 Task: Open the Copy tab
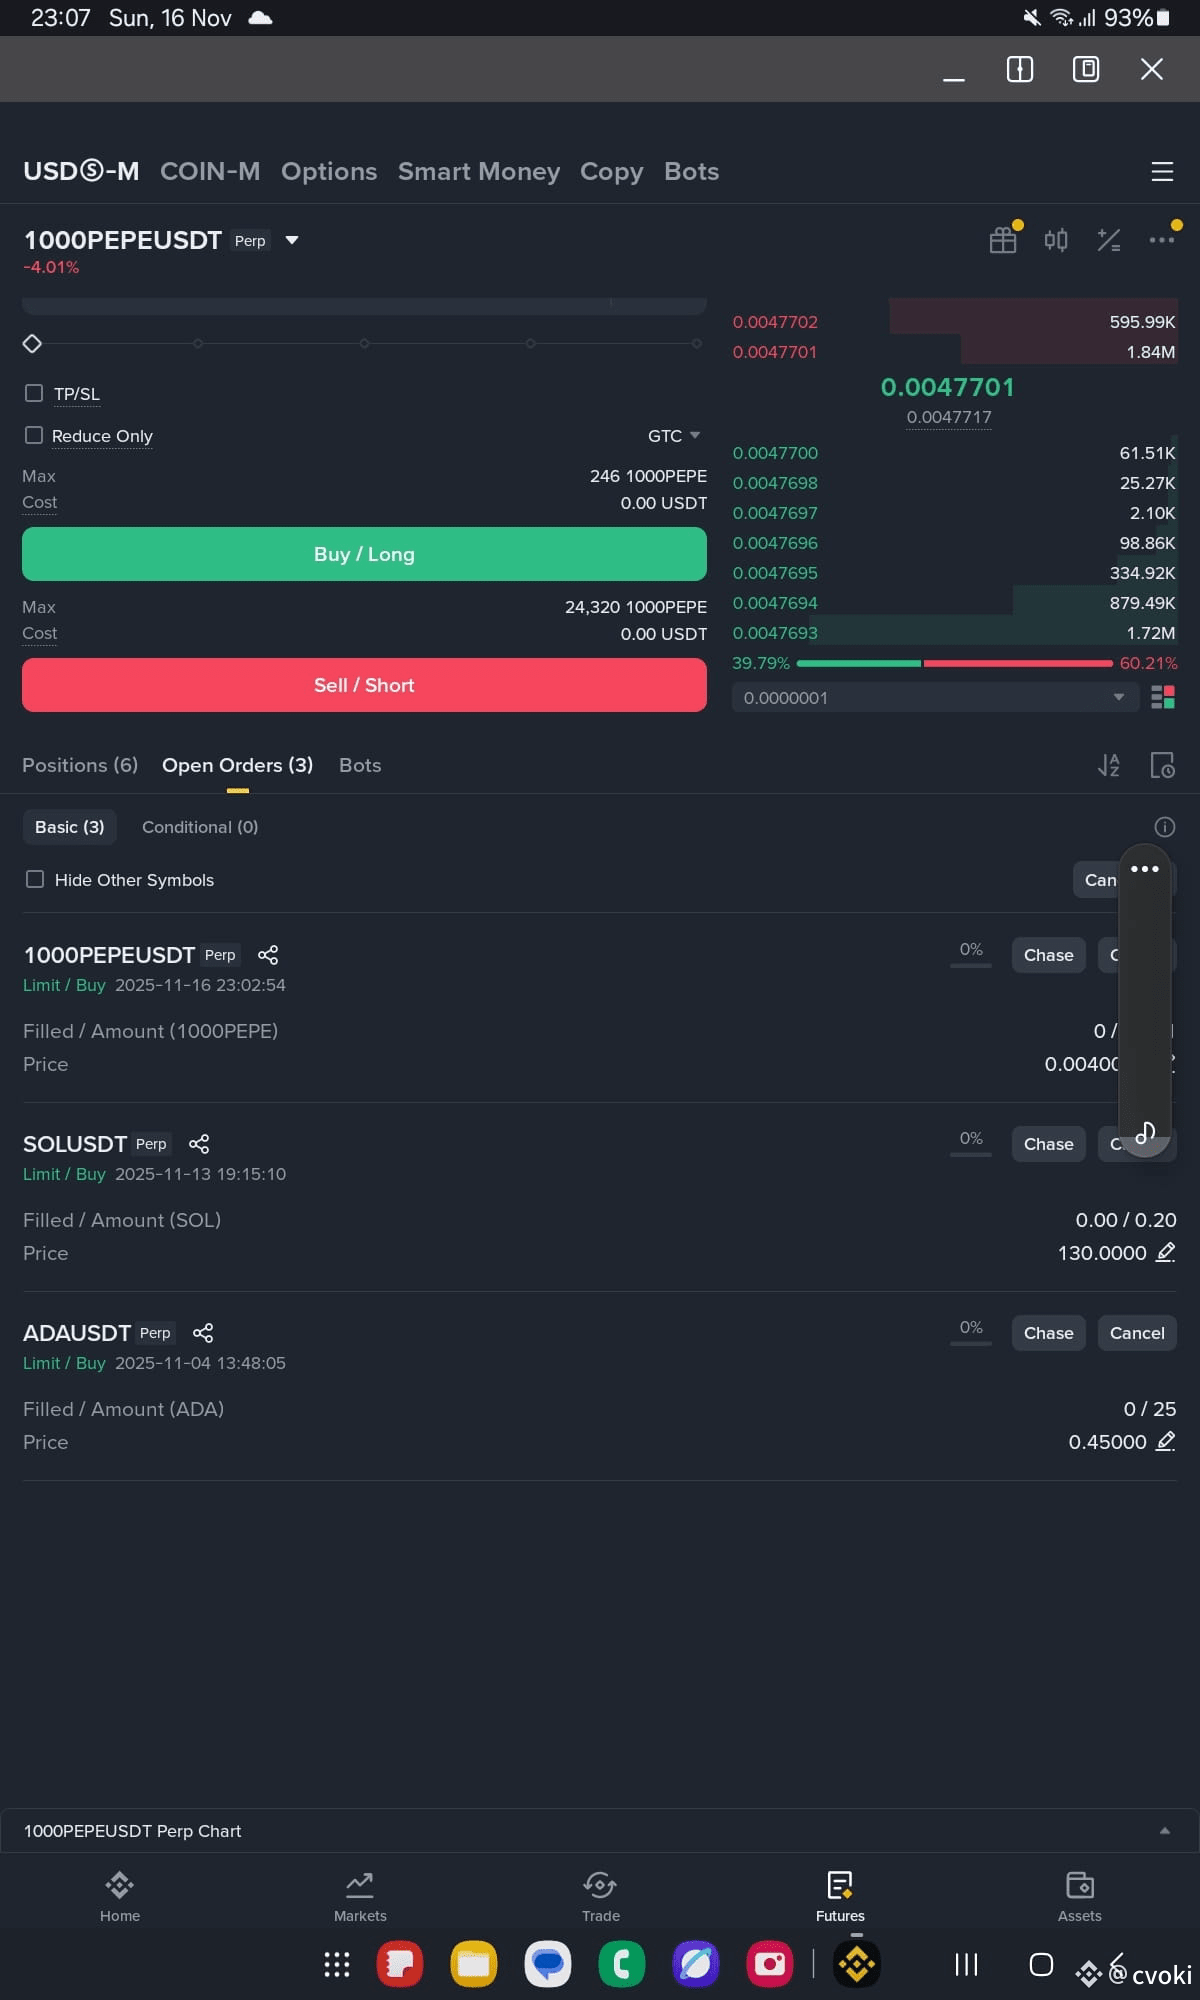click(x=612, y=171)
